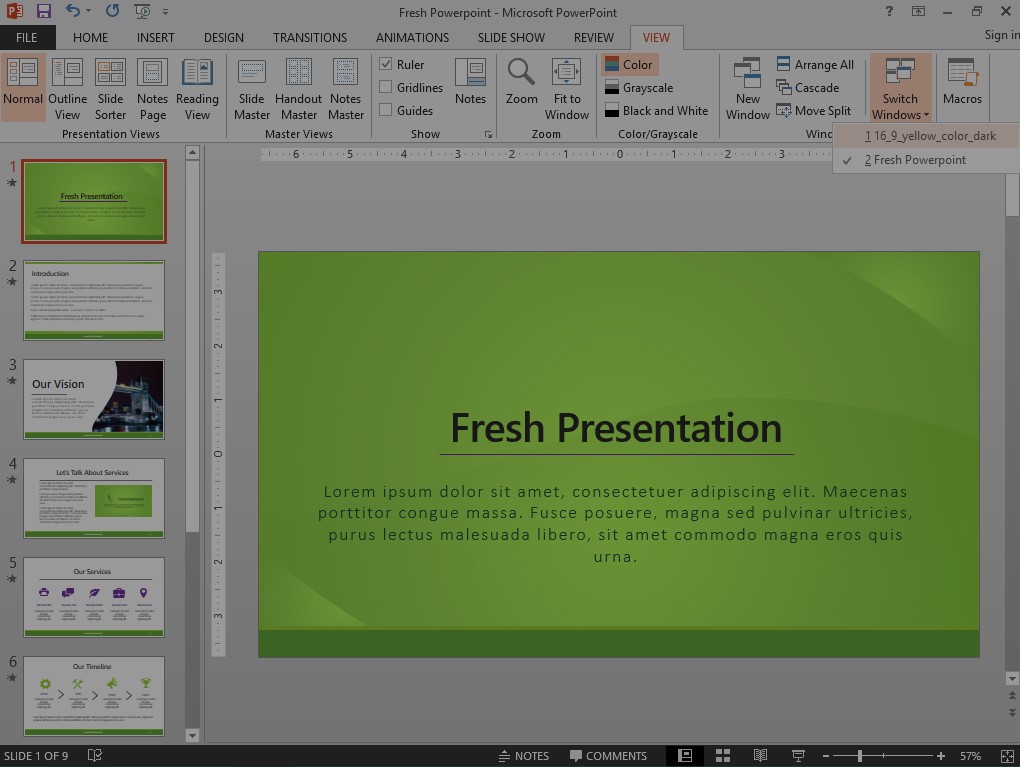The width and height of the screenshot is (1020, 767).
Task: Select 16_9_yellow_color_dark window from list
Action: pyautogui.click(x=930, y=136)
